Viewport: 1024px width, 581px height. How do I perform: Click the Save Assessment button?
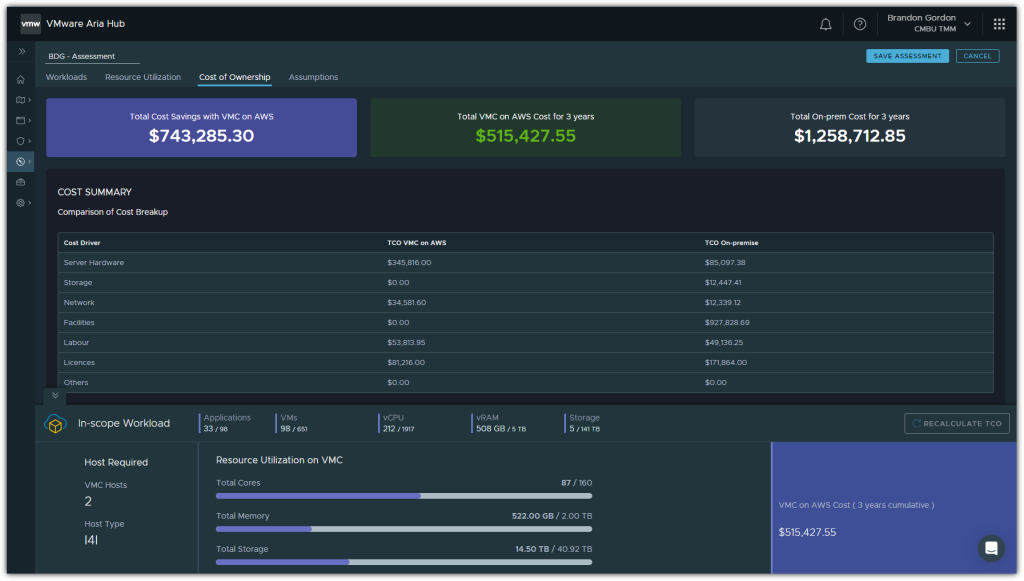click(907, 56)
